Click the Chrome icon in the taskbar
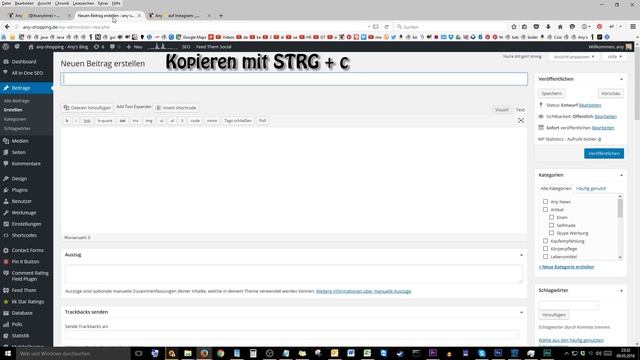The height and width of the screenshot is (360, 640). coord(220,353)
